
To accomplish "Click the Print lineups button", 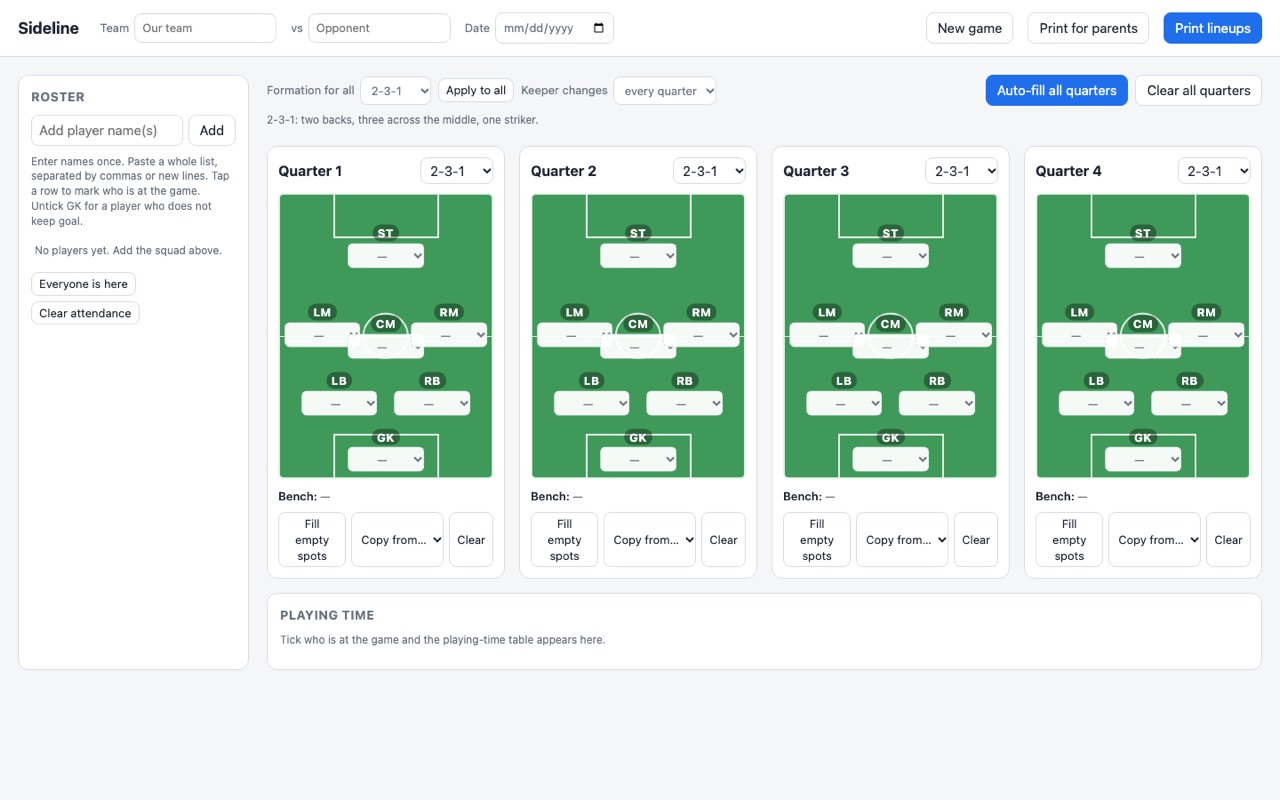I will click(1212, 28).
